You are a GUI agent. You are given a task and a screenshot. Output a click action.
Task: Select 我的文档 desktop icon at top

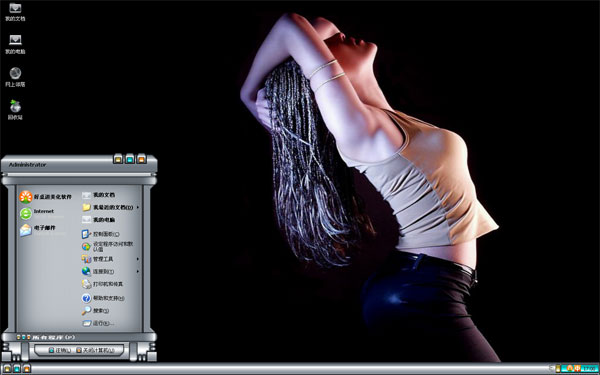coord(15,12)
